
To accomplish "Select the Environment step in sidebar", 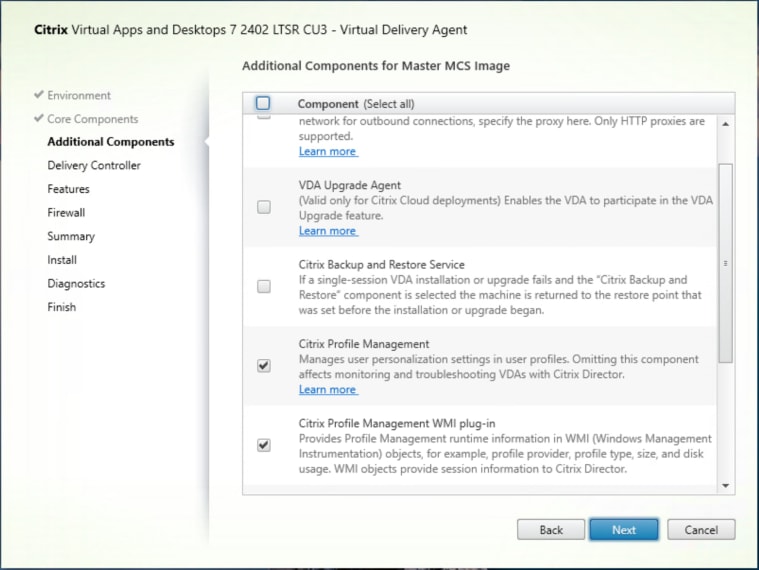I will 79,95.
